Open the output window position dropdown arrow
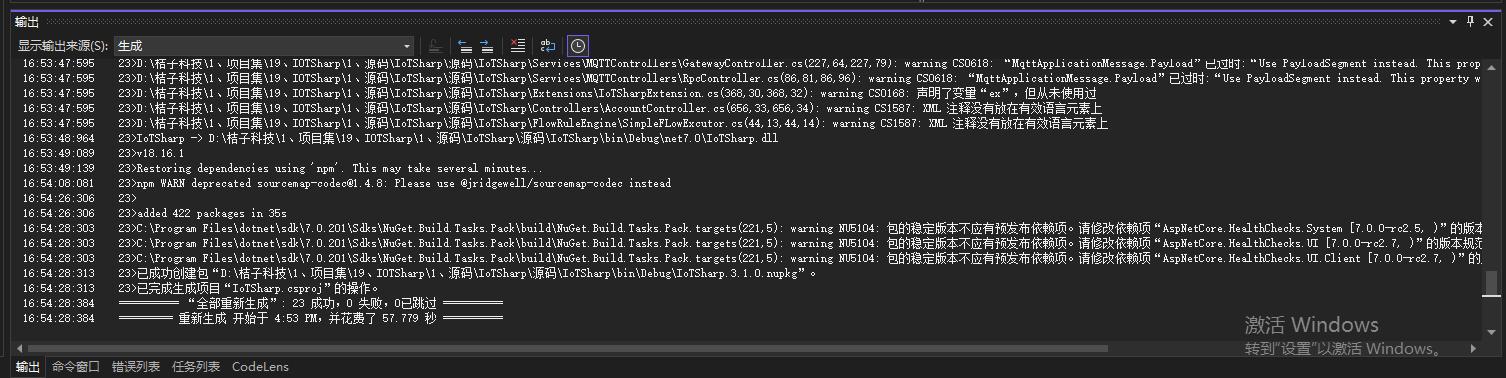 (1454, 21)
